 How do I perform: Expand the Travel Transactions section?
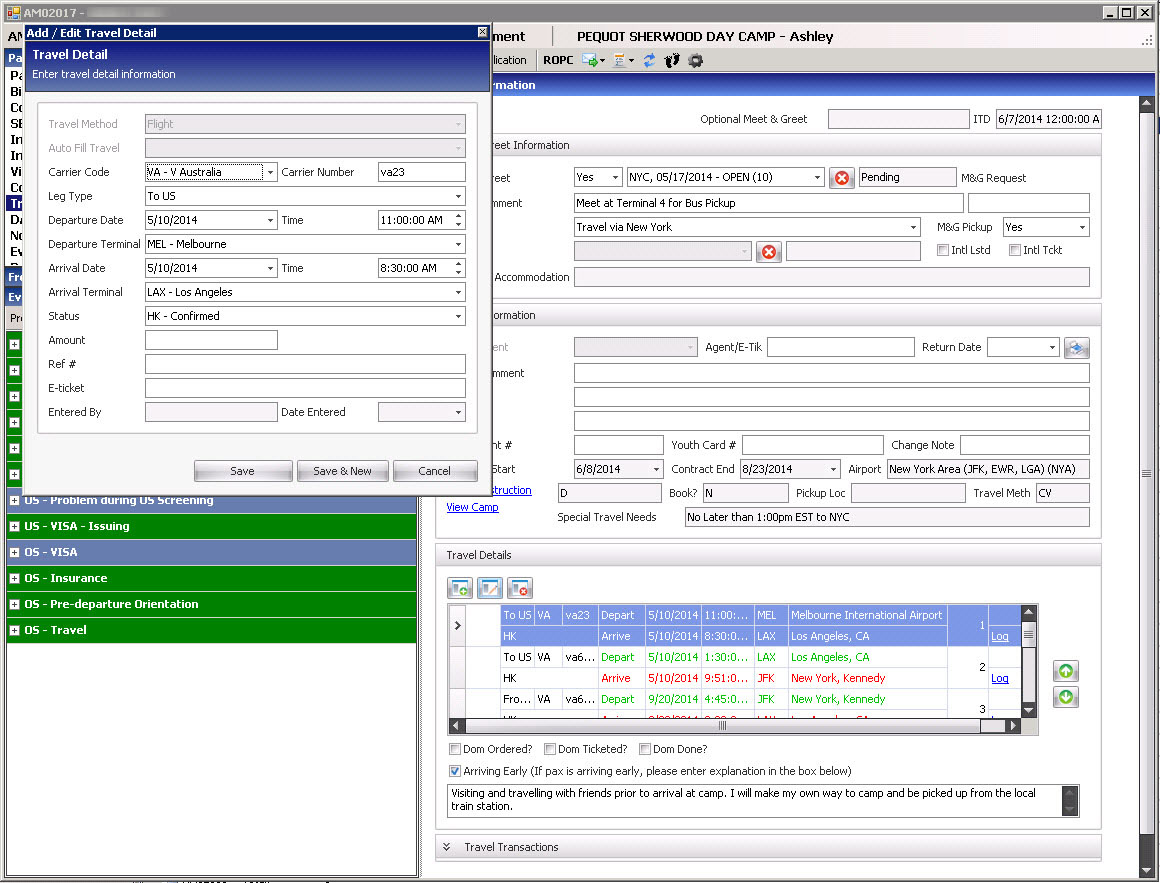click(x=446, y=847)
